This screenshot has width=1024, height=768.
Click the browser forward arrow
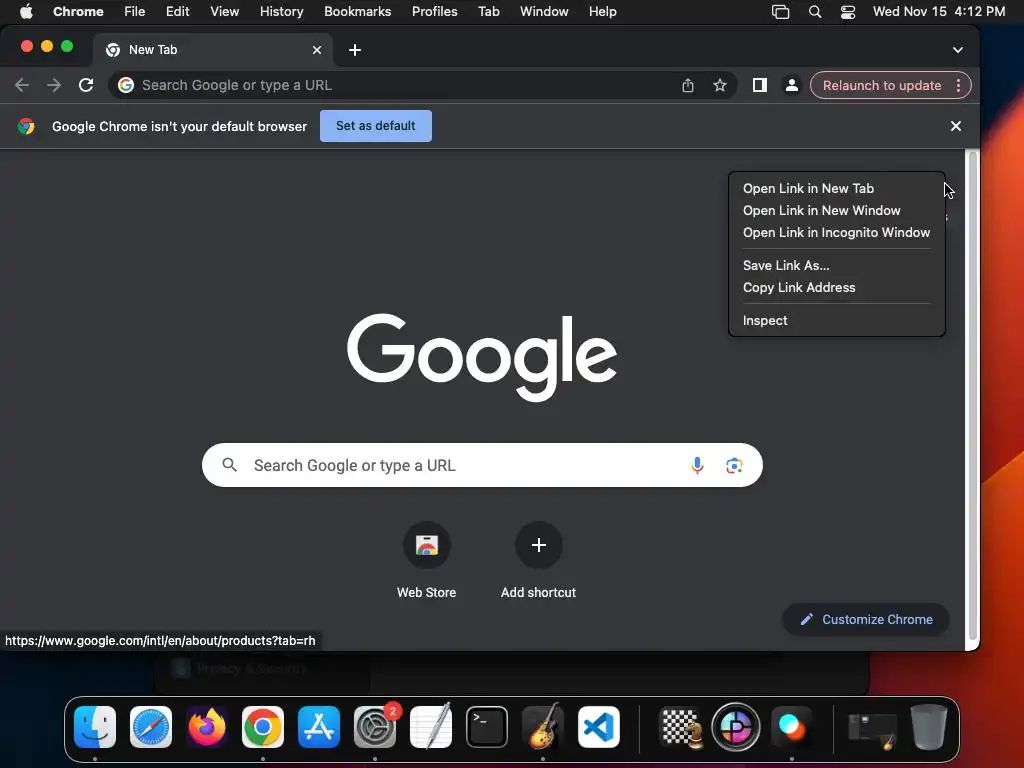pos(54,85)
